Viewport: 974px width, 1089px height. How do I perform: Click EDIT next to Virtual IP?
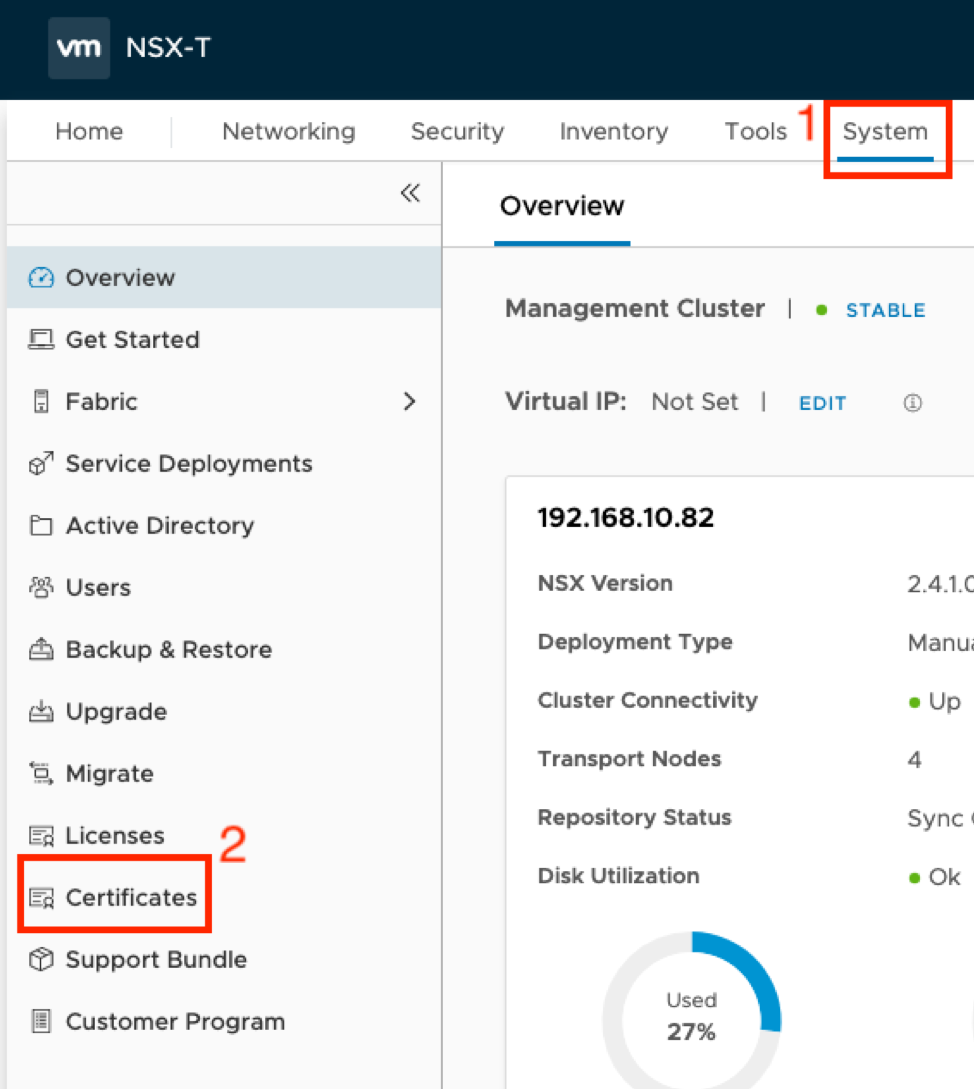click(823, 403)
